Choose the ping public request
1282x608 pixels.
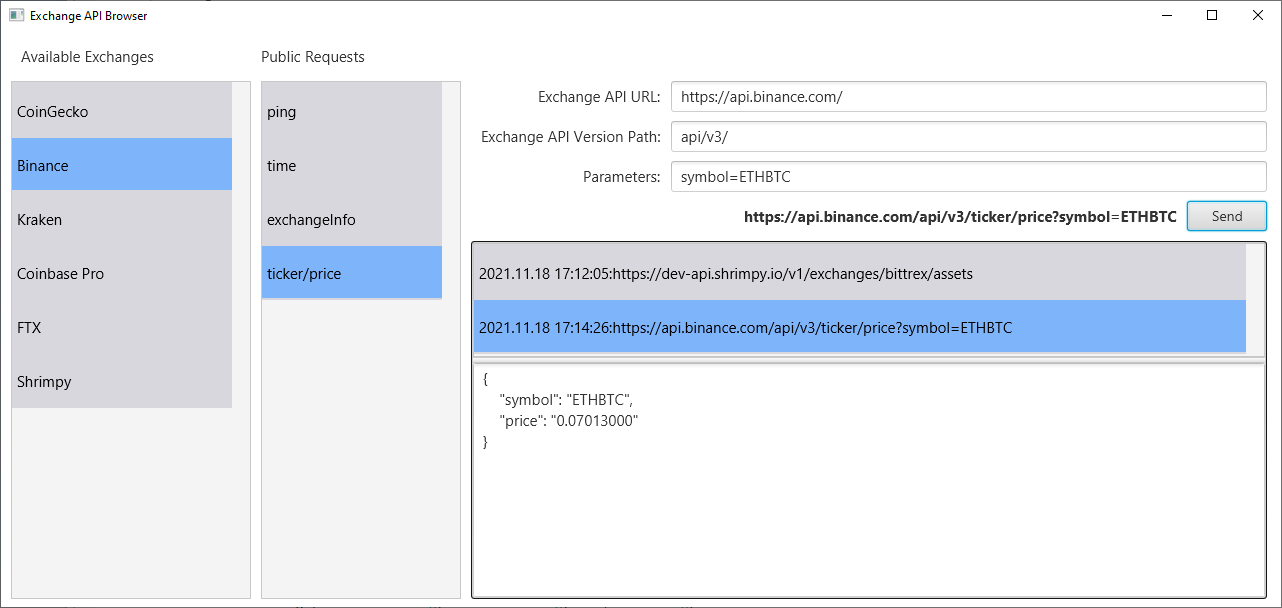point(351,112)
